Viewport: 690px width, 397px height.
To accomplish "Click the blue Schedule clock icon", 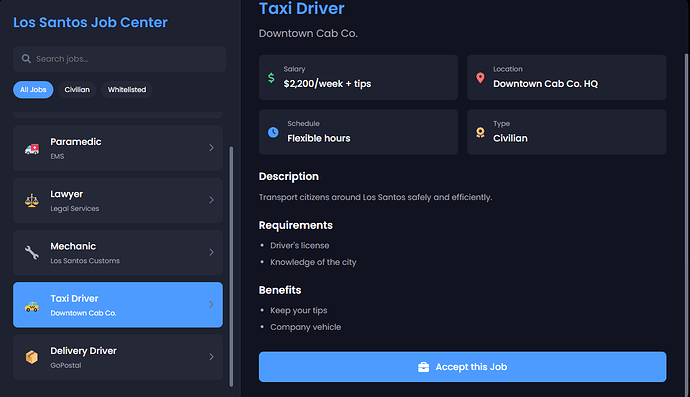I will (x=273, y=132).
